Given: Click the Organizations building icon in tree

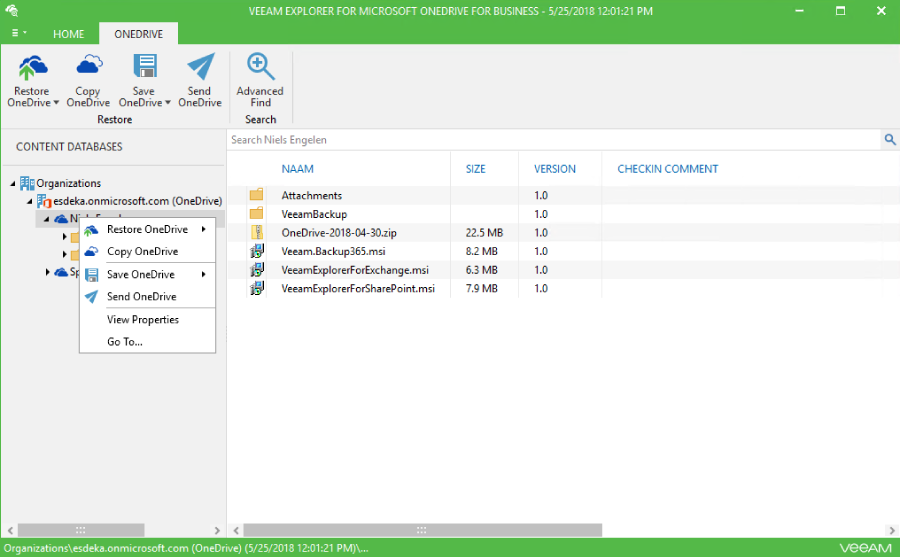Looking at the screenshot, I should click(27, 183).
